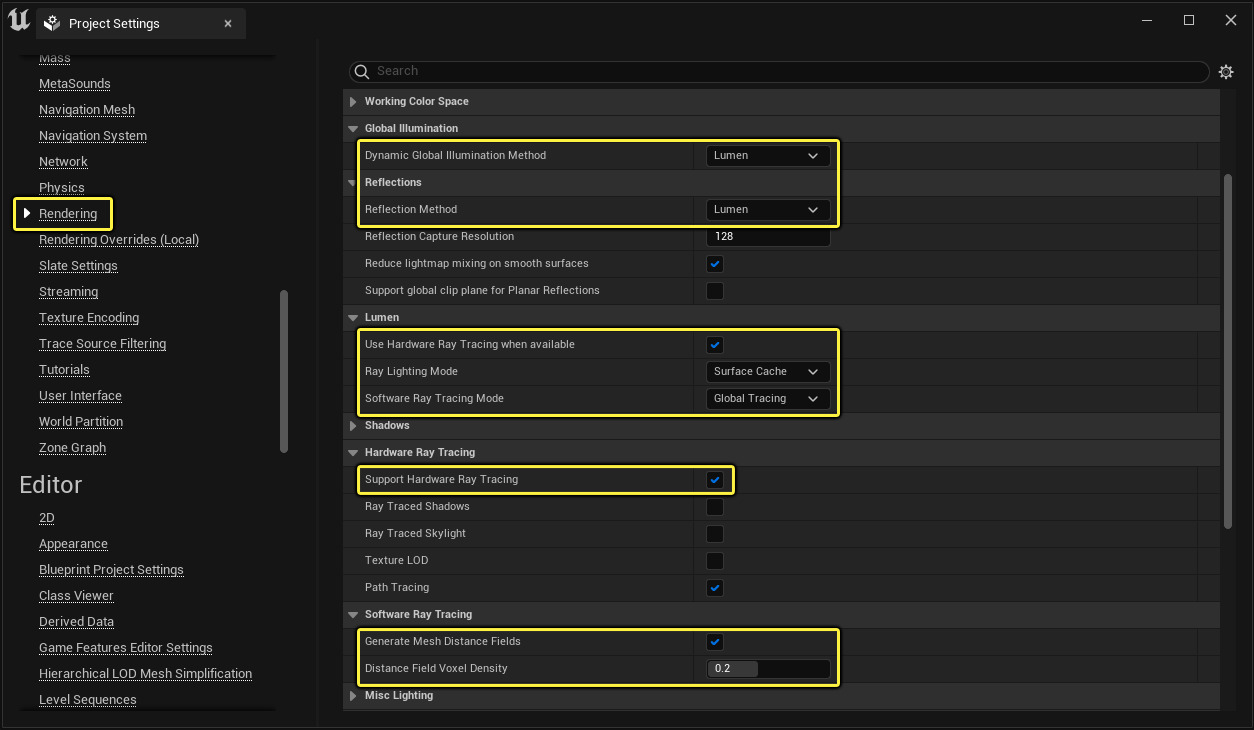
Task: Click the search magnifier icon
Action: [361, 71]
